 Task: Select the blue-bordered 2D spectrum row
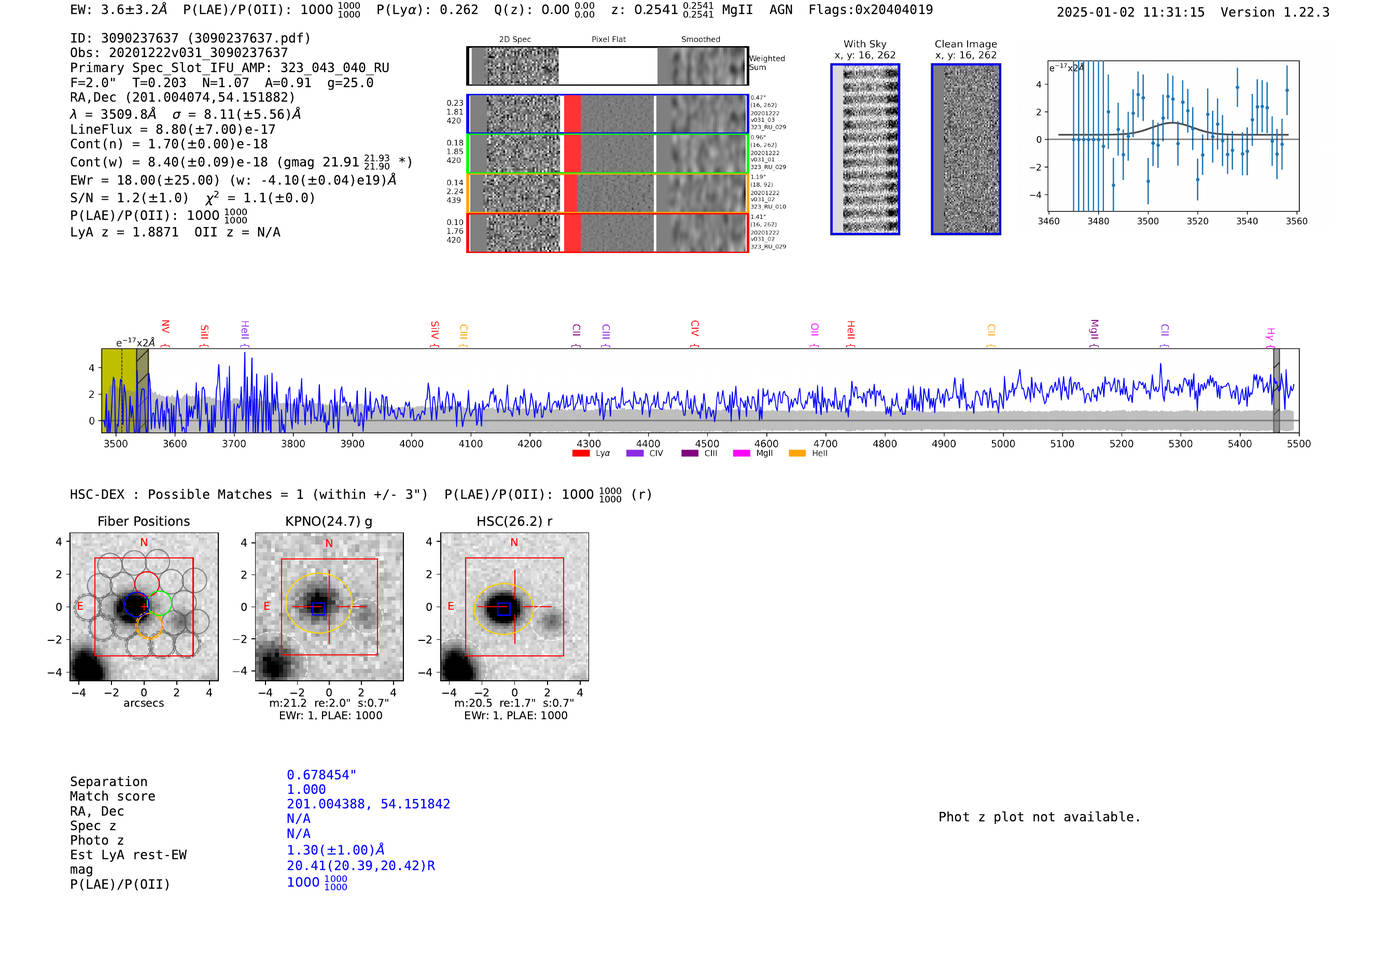[608, 114]
